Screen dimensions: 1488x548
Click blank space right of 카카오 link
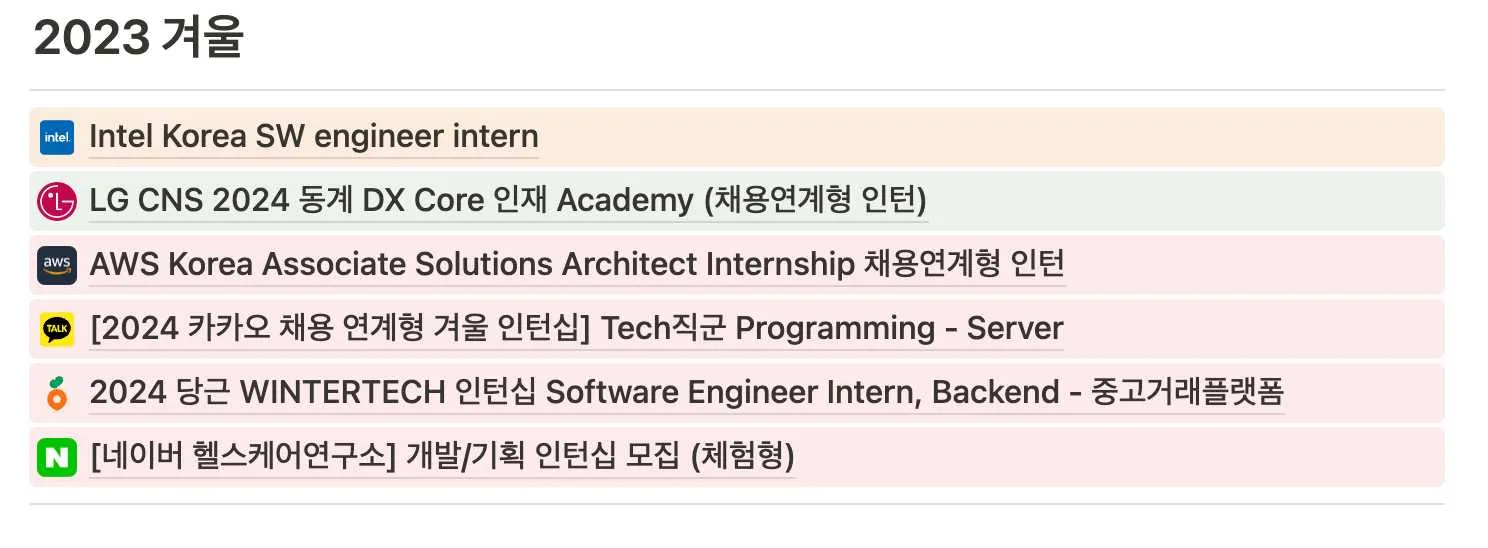(x=1250, y=329)
